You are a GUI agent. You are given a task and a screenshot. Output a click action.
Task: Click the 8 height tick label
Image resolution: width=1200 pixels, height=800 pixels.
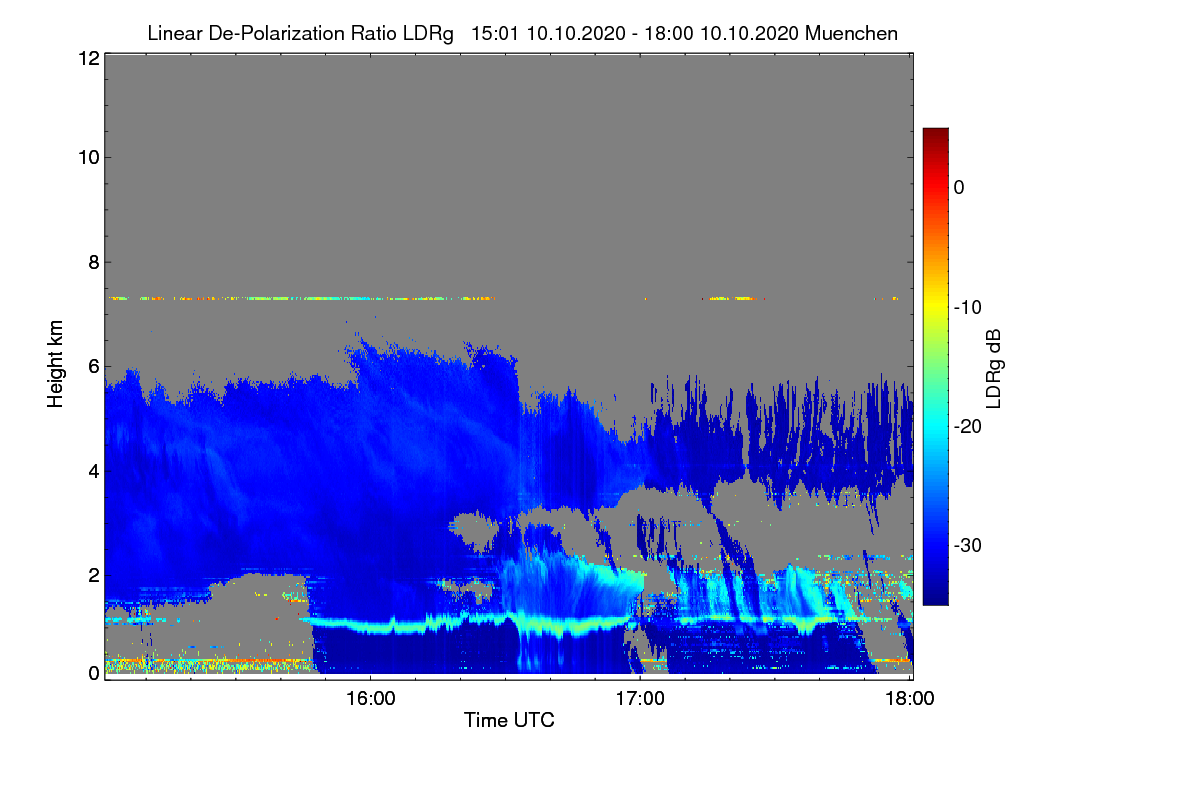[x=93, y=262]
